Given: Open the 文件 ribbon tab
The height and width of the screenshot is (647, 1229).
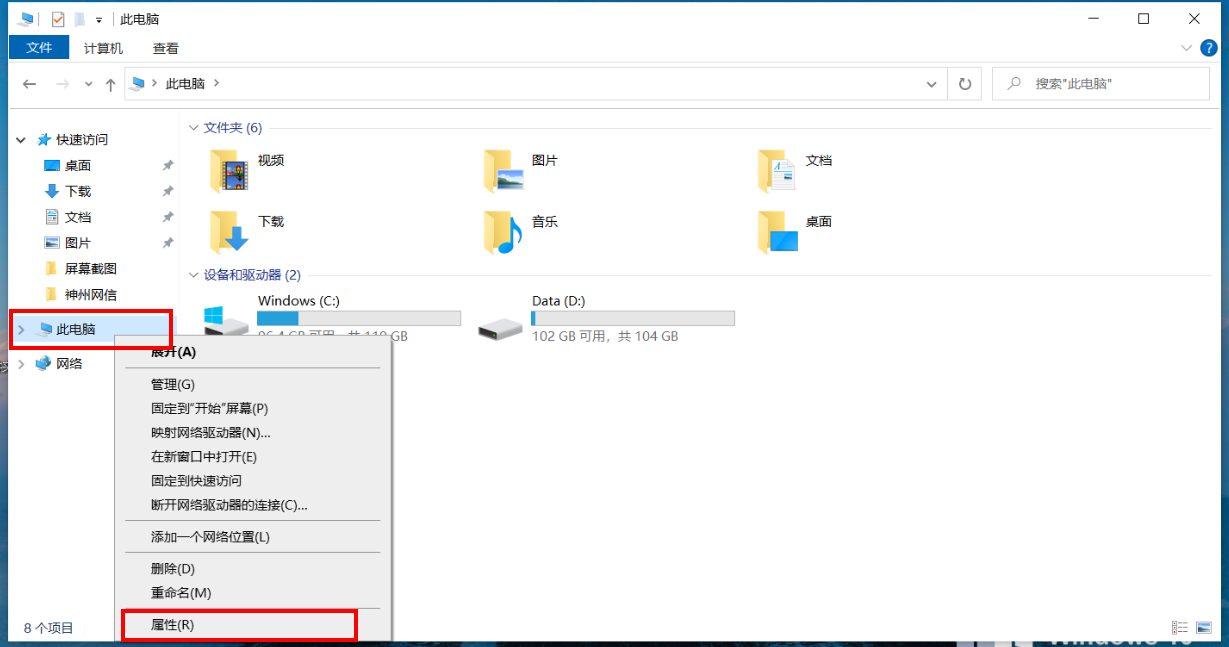Looking at the screenshot, I should (39, 47).
